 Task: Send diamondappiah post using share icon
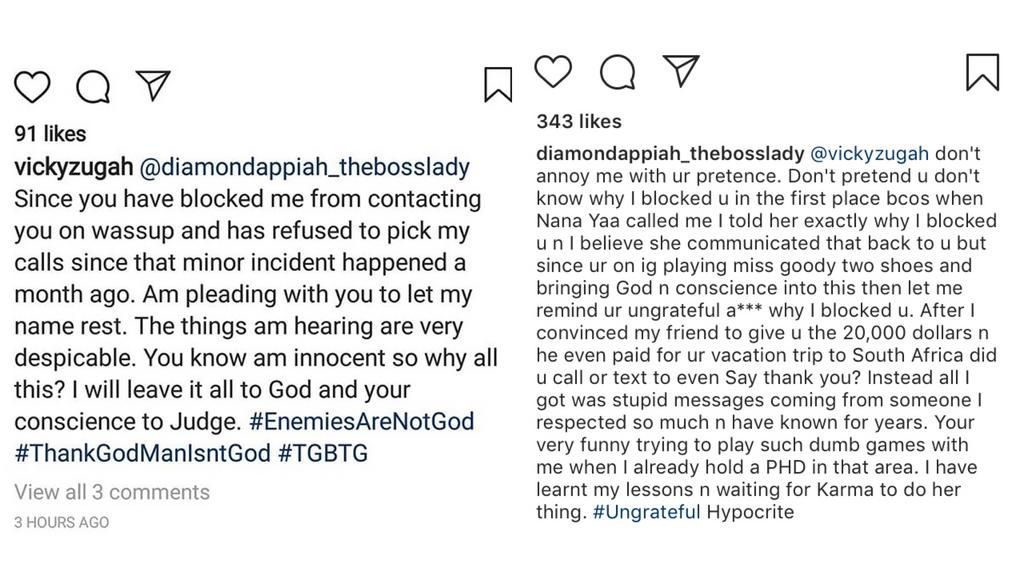tap(681, 70)
